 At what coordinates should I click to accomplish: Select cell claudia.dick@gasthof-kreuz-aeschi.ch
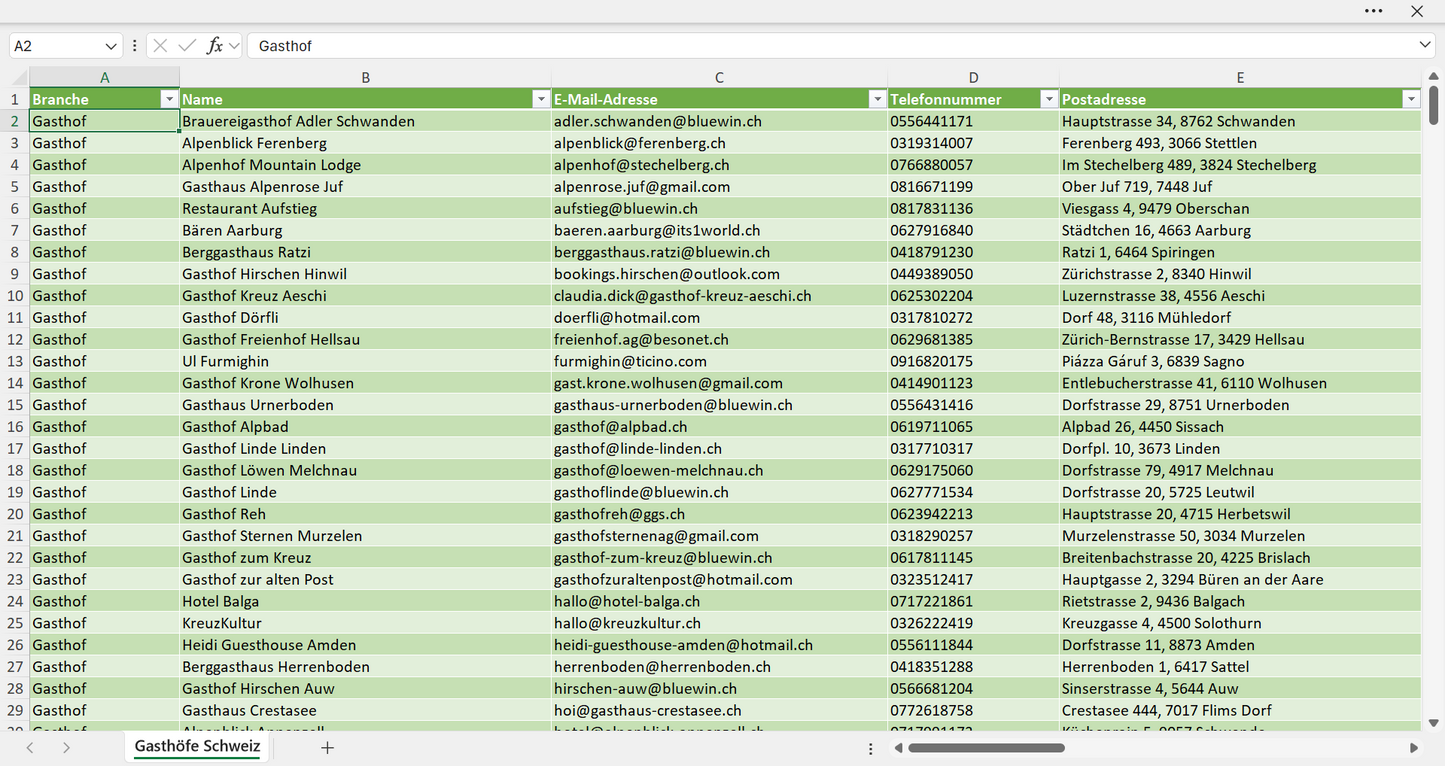click(x=719, y=296)
